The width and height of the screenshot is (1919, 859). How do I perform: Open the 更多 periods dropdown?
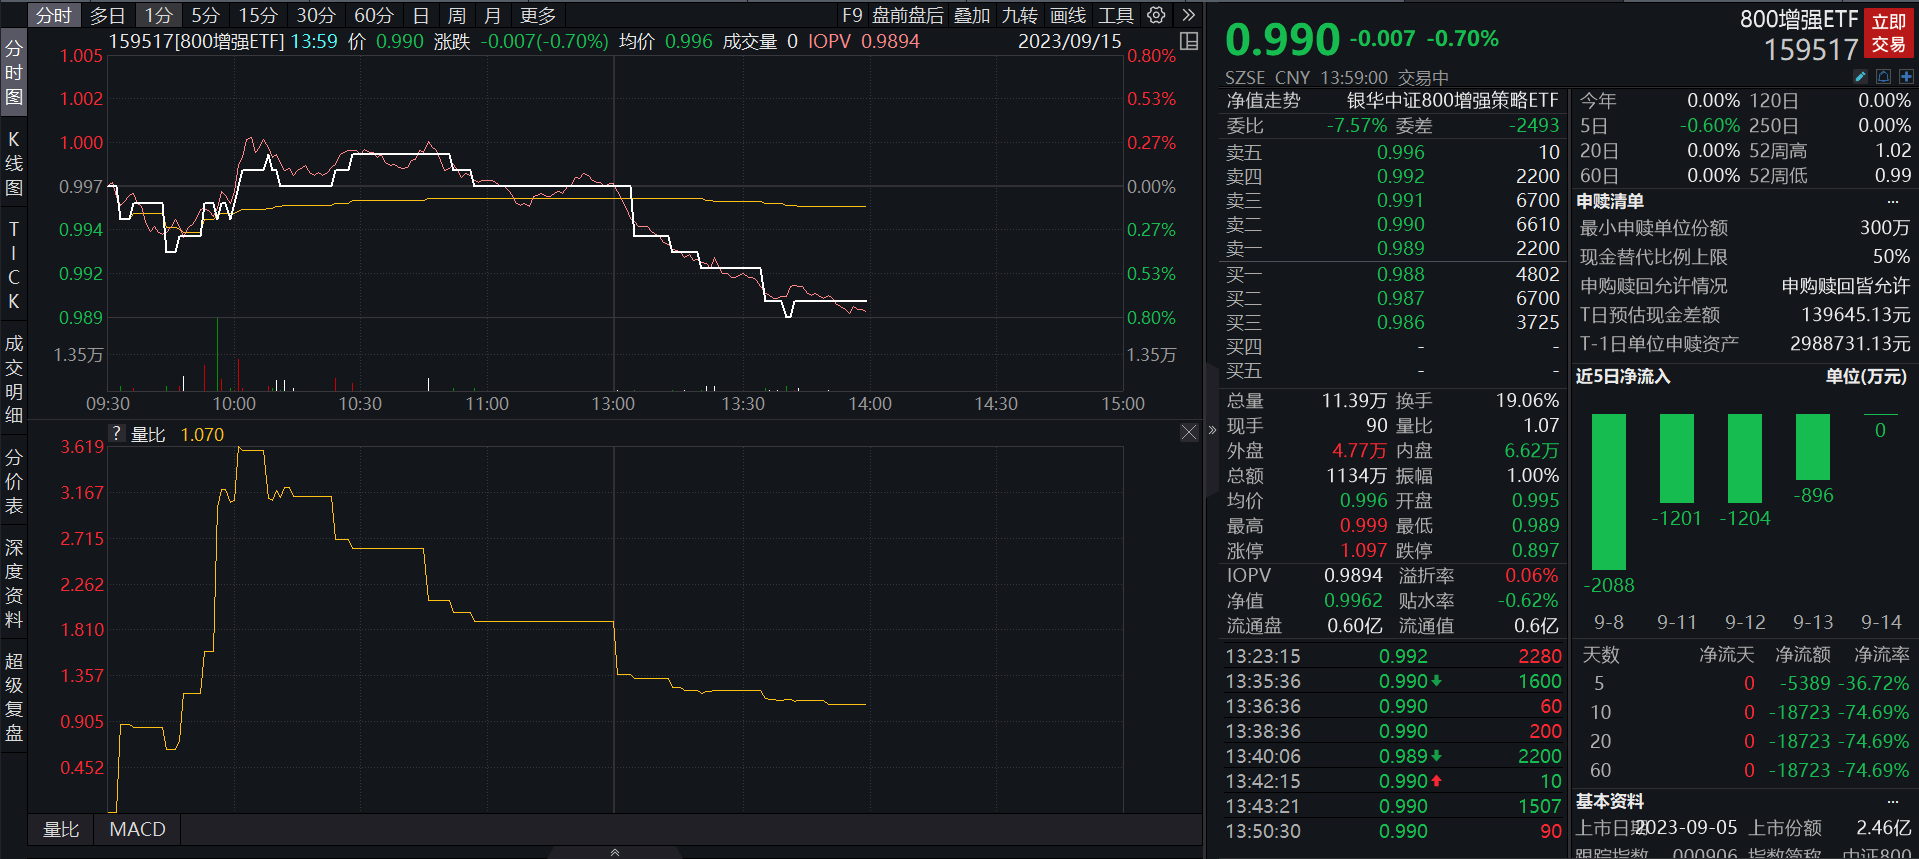coord(538,15)
